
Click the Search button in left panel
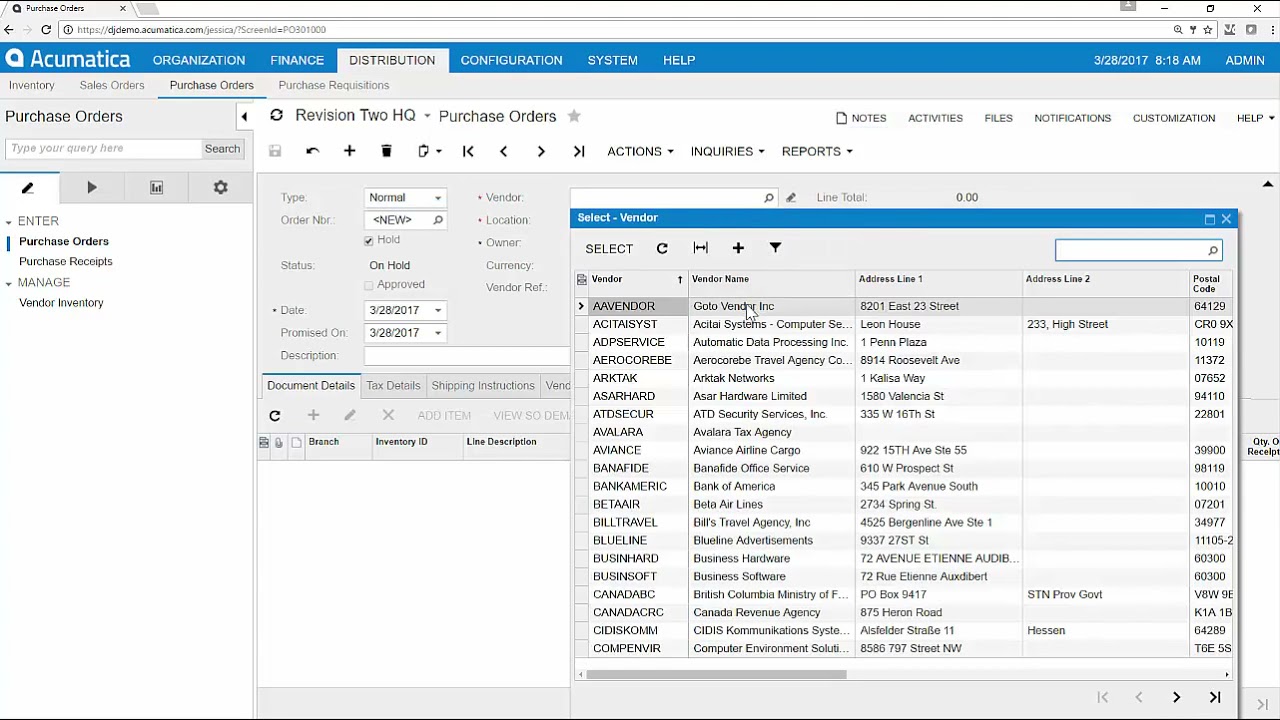(222, 148)
